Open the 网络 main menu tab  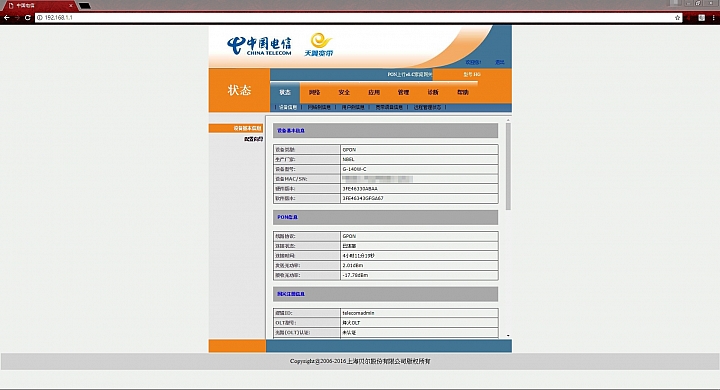tap(315, 92)
